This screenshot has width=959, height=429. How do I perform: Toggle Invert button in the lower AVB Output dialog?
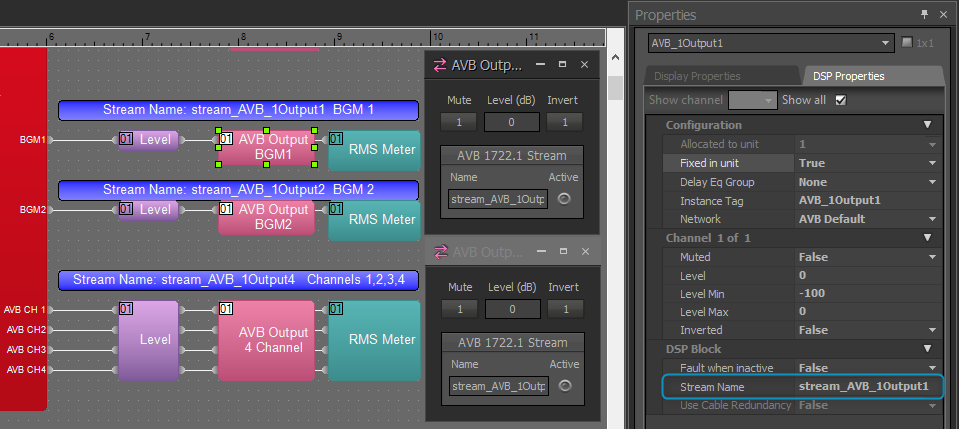566,309
